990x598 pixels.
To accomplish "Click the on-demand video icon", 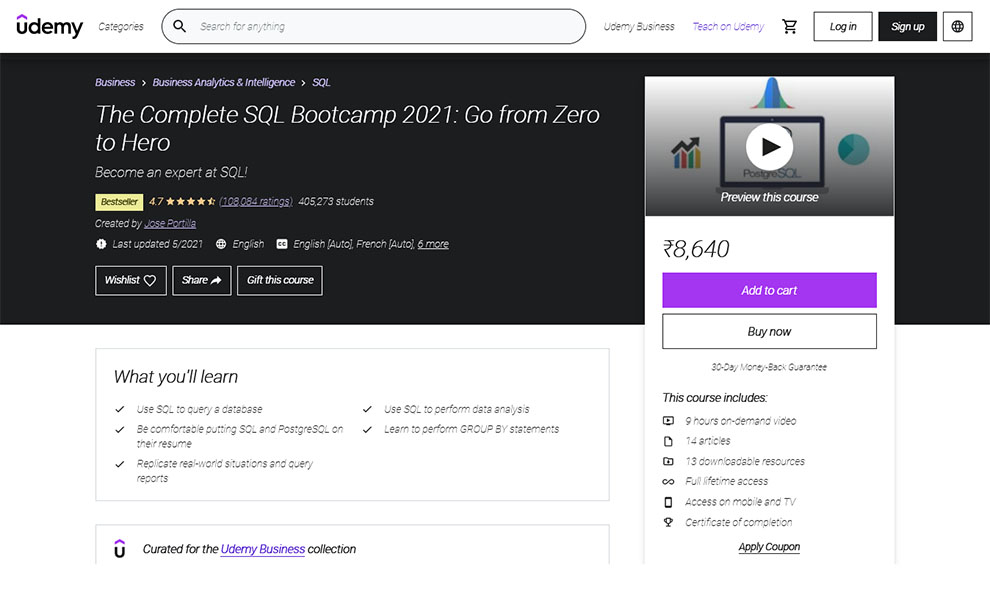I will point(668,421).
